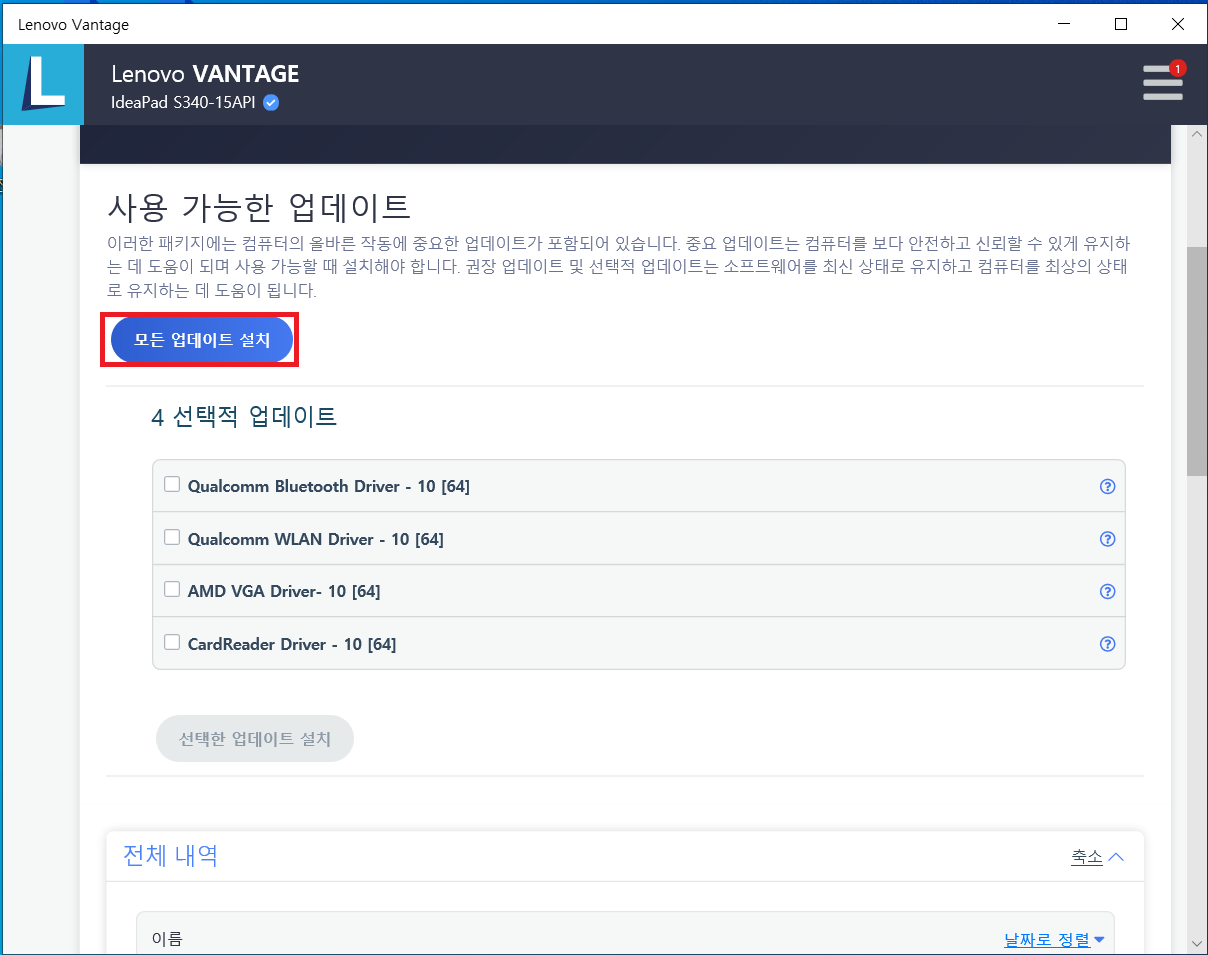Open help for Qualcomm WLAN Driver
This screenshot has width=1208, height=955.
(x=1107, y=539)
